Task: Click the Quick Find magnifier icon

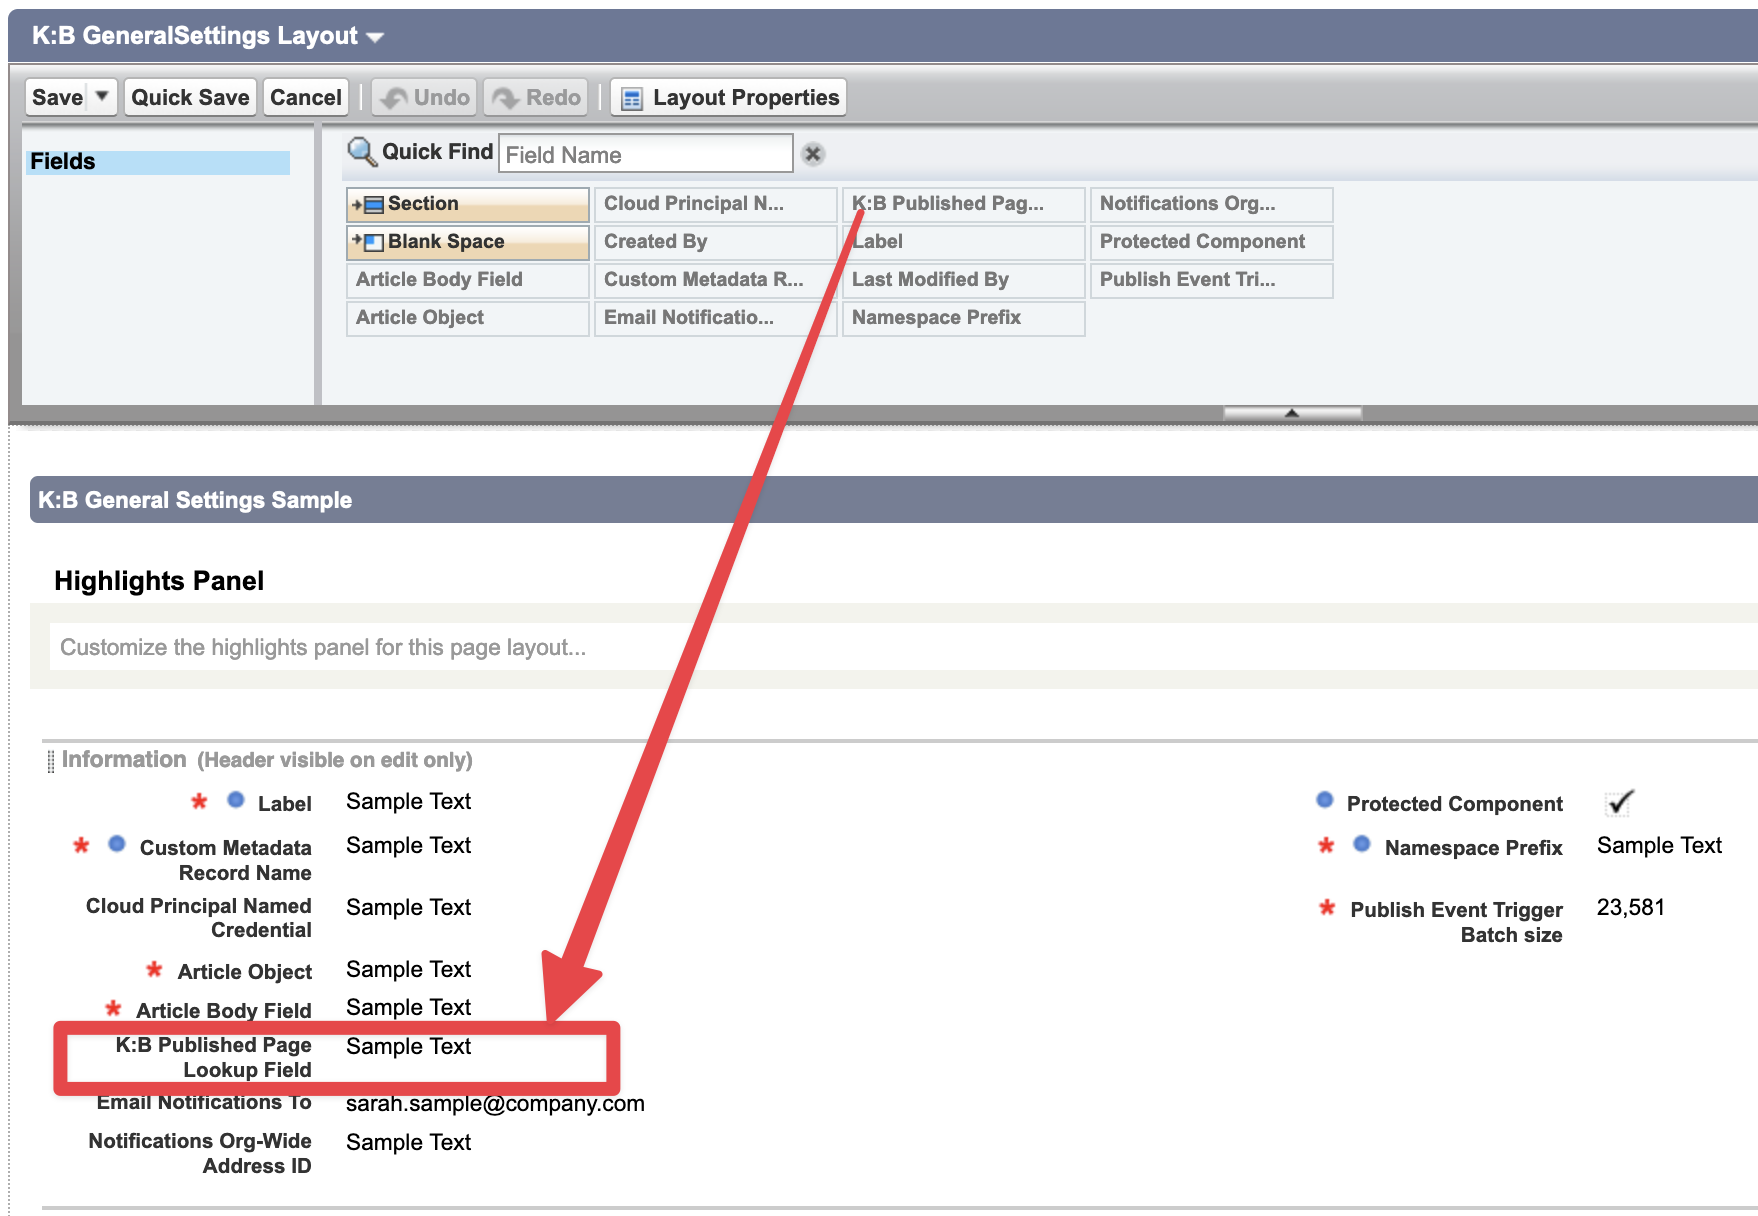Action: coord(361,152)
